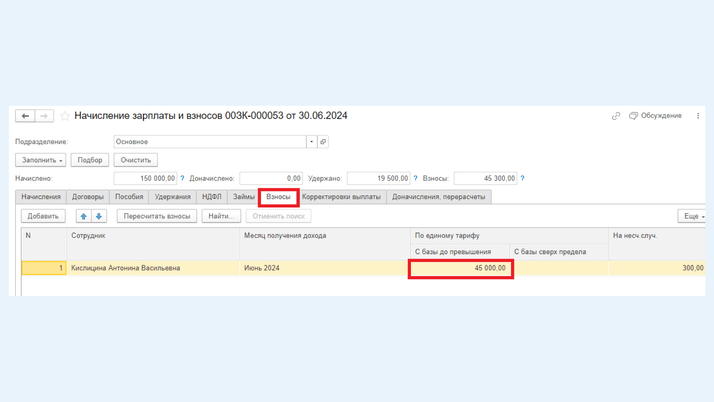Select row number 1 cell

point(44,268)
